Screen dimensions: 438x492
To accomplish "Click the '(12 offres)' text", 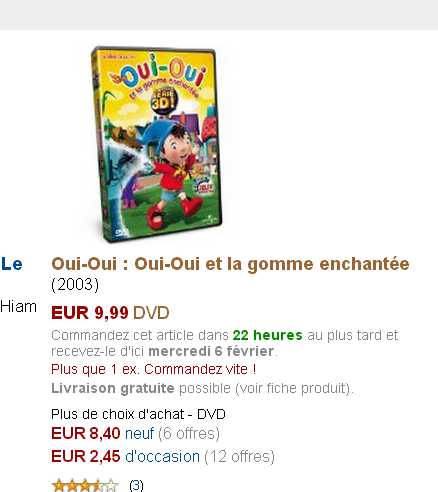I will (239, 456).
